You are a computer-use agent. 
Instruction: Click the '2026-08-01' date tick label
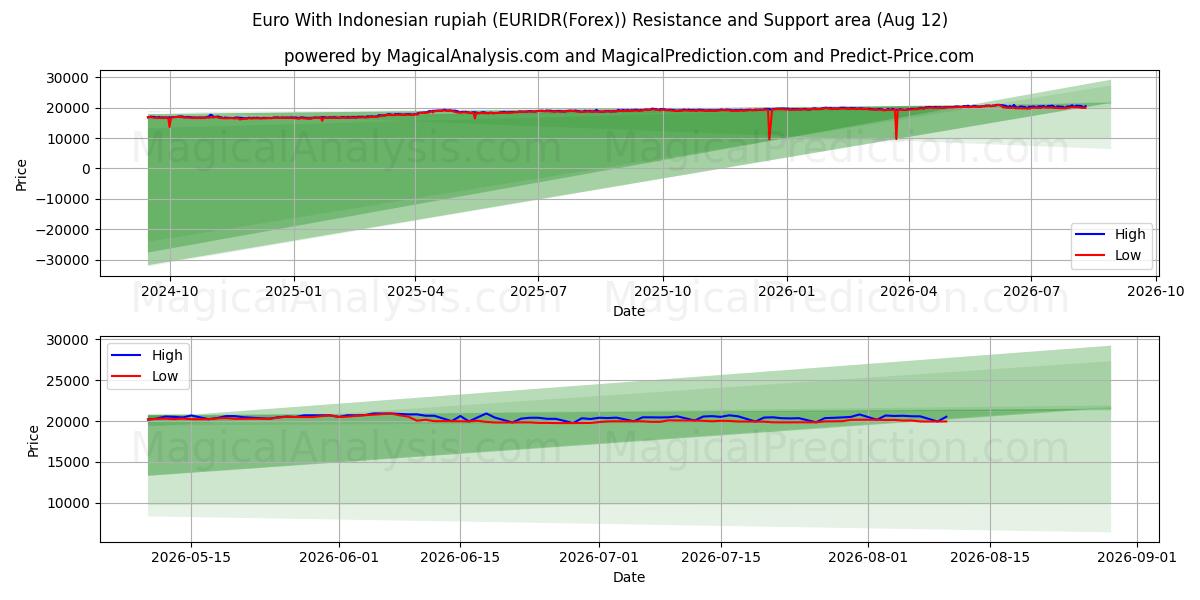[868, 558]
